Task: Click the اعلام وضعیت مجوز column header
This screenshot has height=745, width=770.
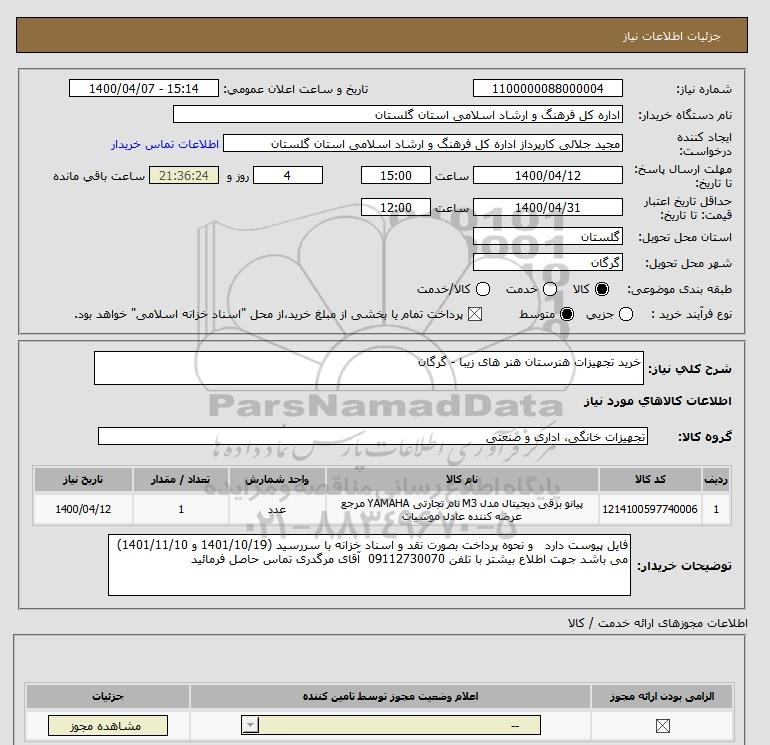Action: [x=390, y=696]
